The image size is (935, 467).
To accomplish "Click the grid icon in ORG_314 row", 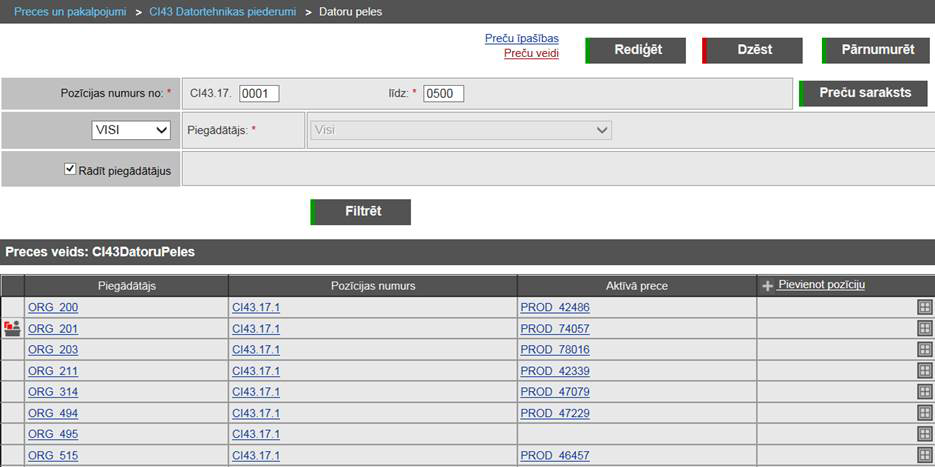I will point(924,392).
